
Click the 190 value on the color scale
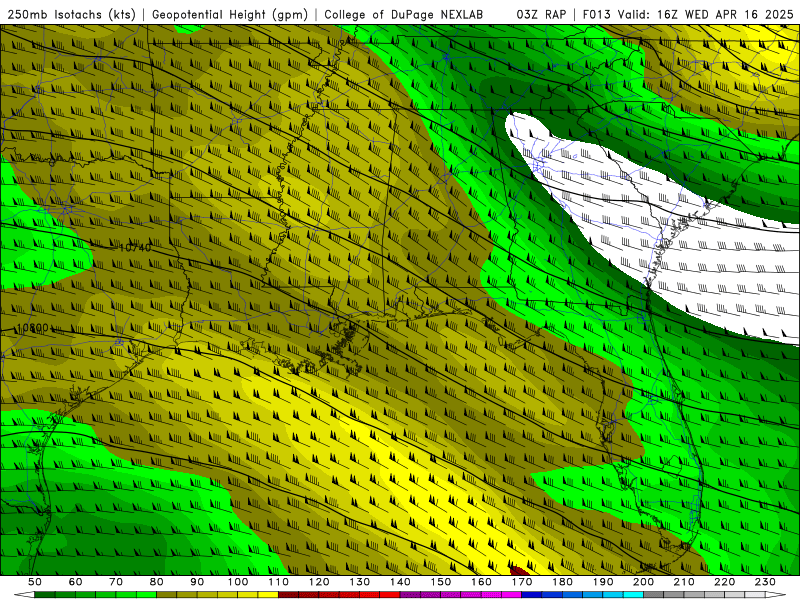coord(603,582)
